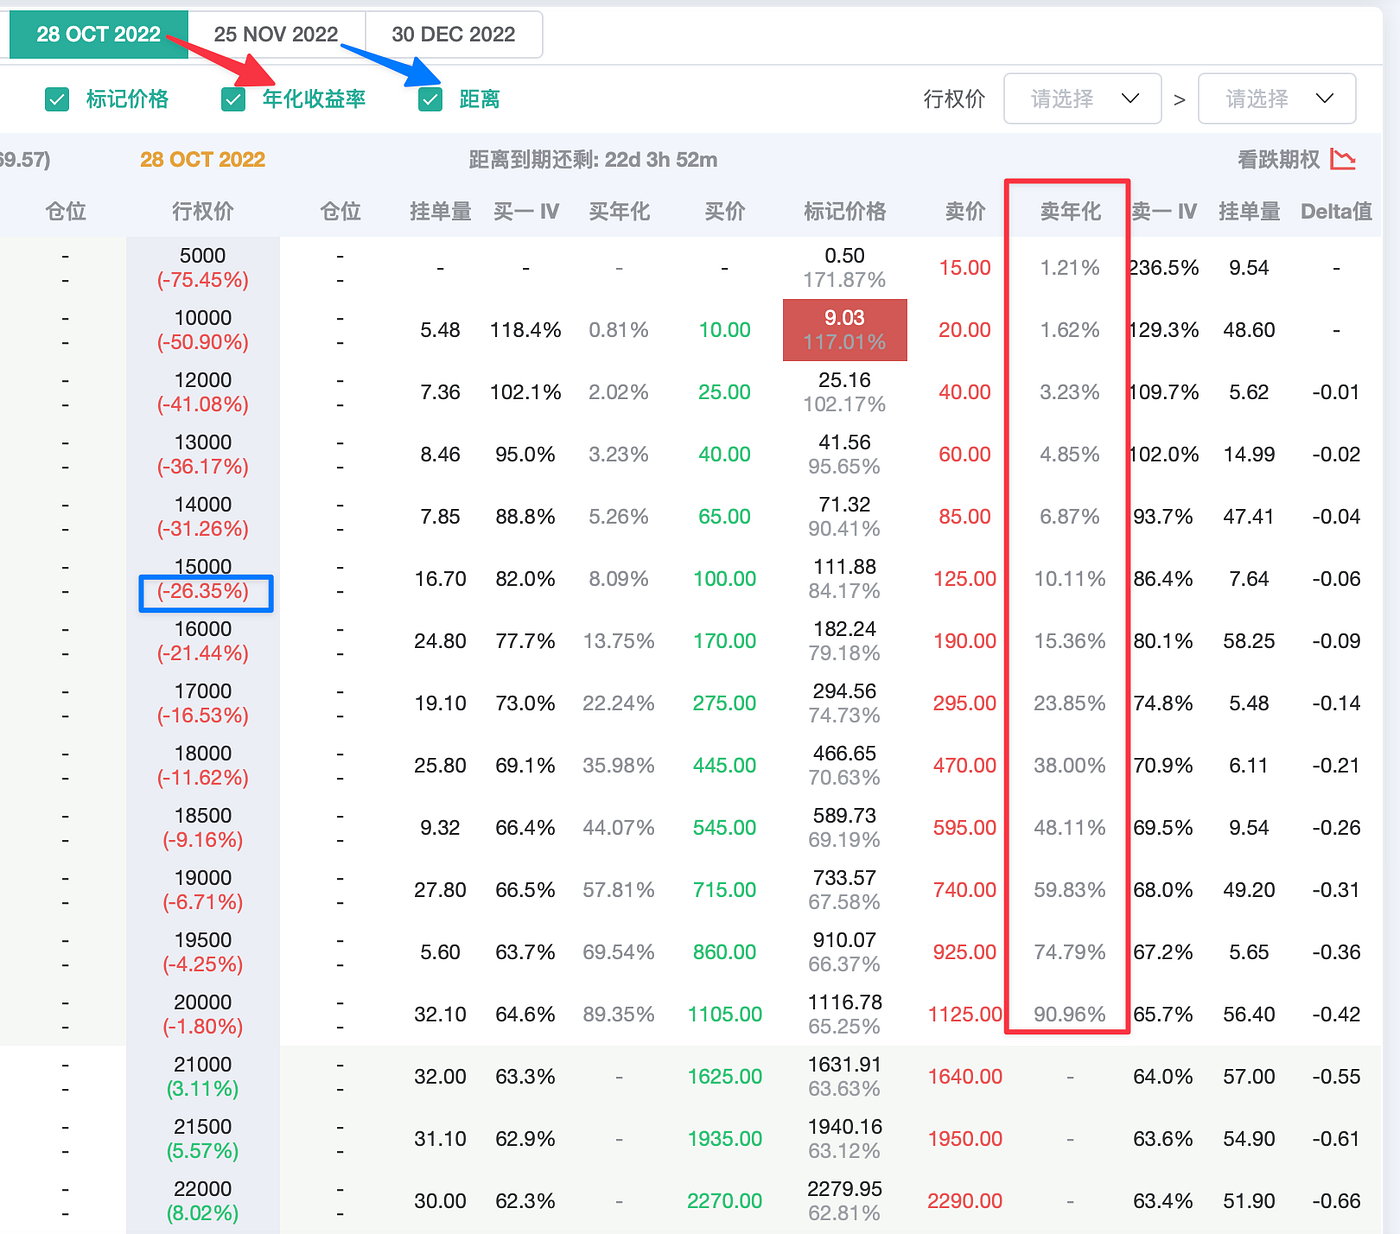Click Delta value -0.66
1400x1234 pixels.
tap(1336, 1201)
